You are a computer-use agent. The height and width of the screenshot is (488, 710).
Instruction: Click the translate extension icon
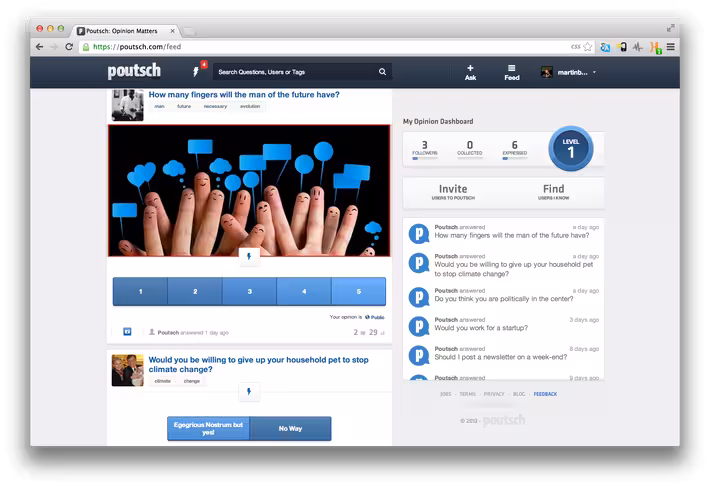coord(605,47)
